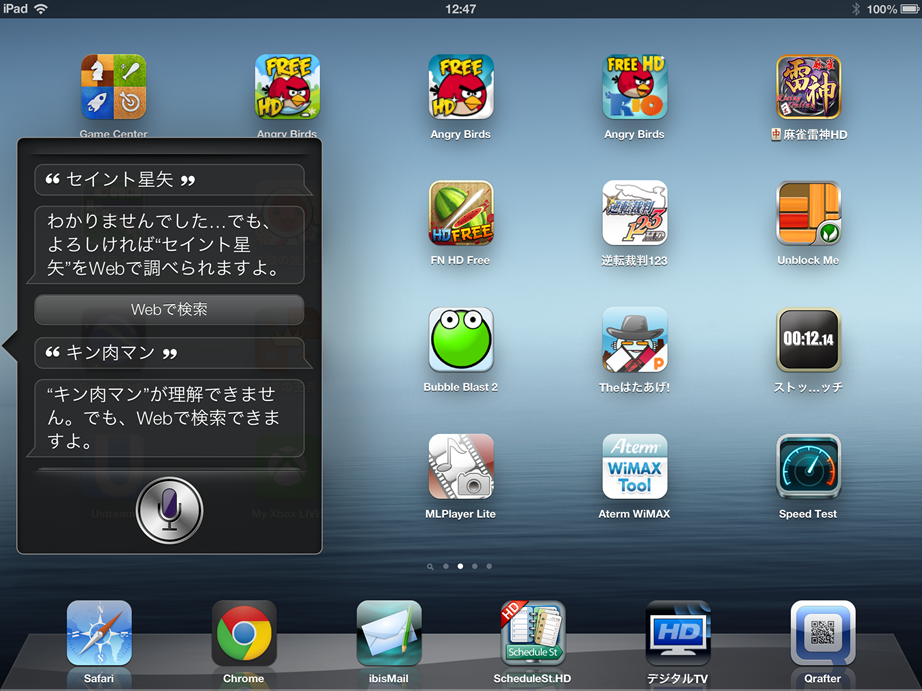Open ScheduleSt.HD in the dock

[533, 633]
